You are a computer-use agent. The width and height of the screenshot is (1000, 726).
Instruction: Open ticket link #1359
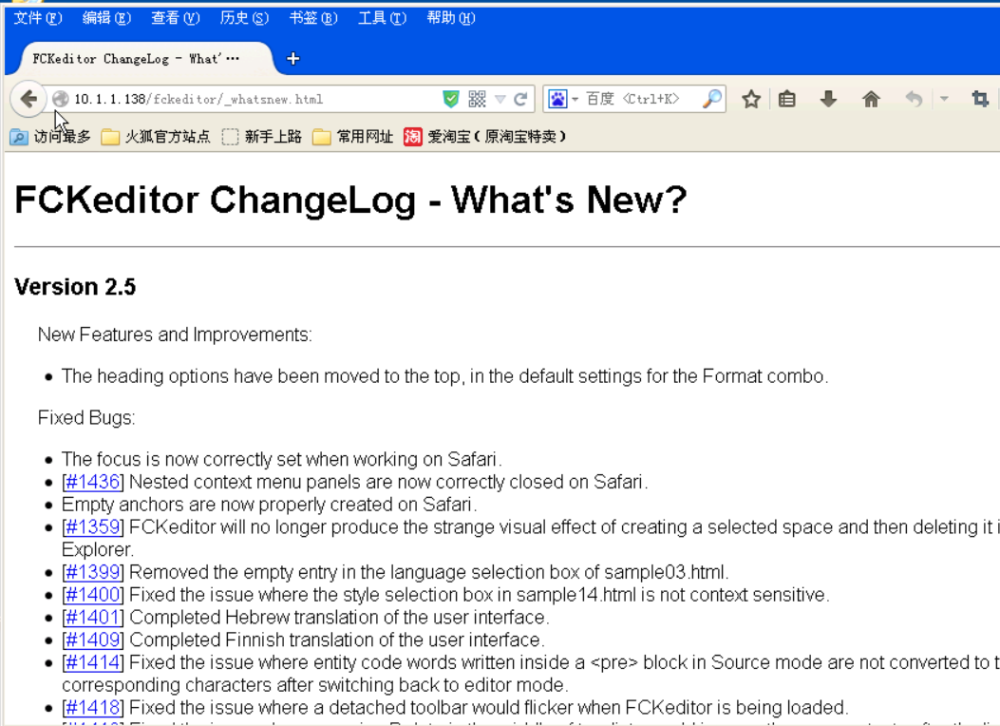coord(93,527)
